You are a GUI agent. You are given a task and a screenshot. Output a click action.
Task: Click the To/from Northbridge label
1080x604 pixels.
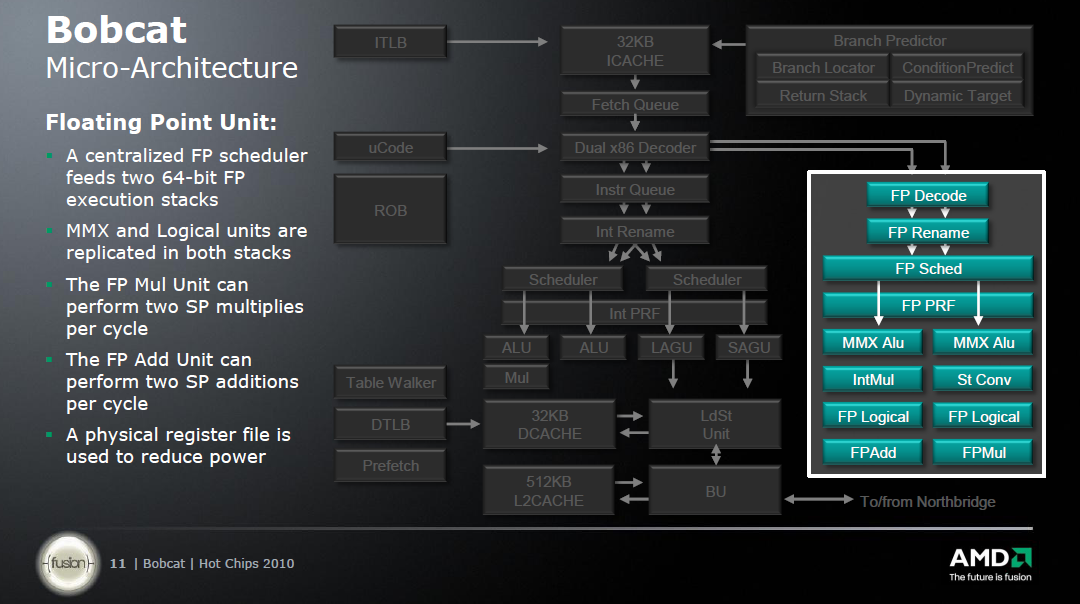click(x=927, y=502)
